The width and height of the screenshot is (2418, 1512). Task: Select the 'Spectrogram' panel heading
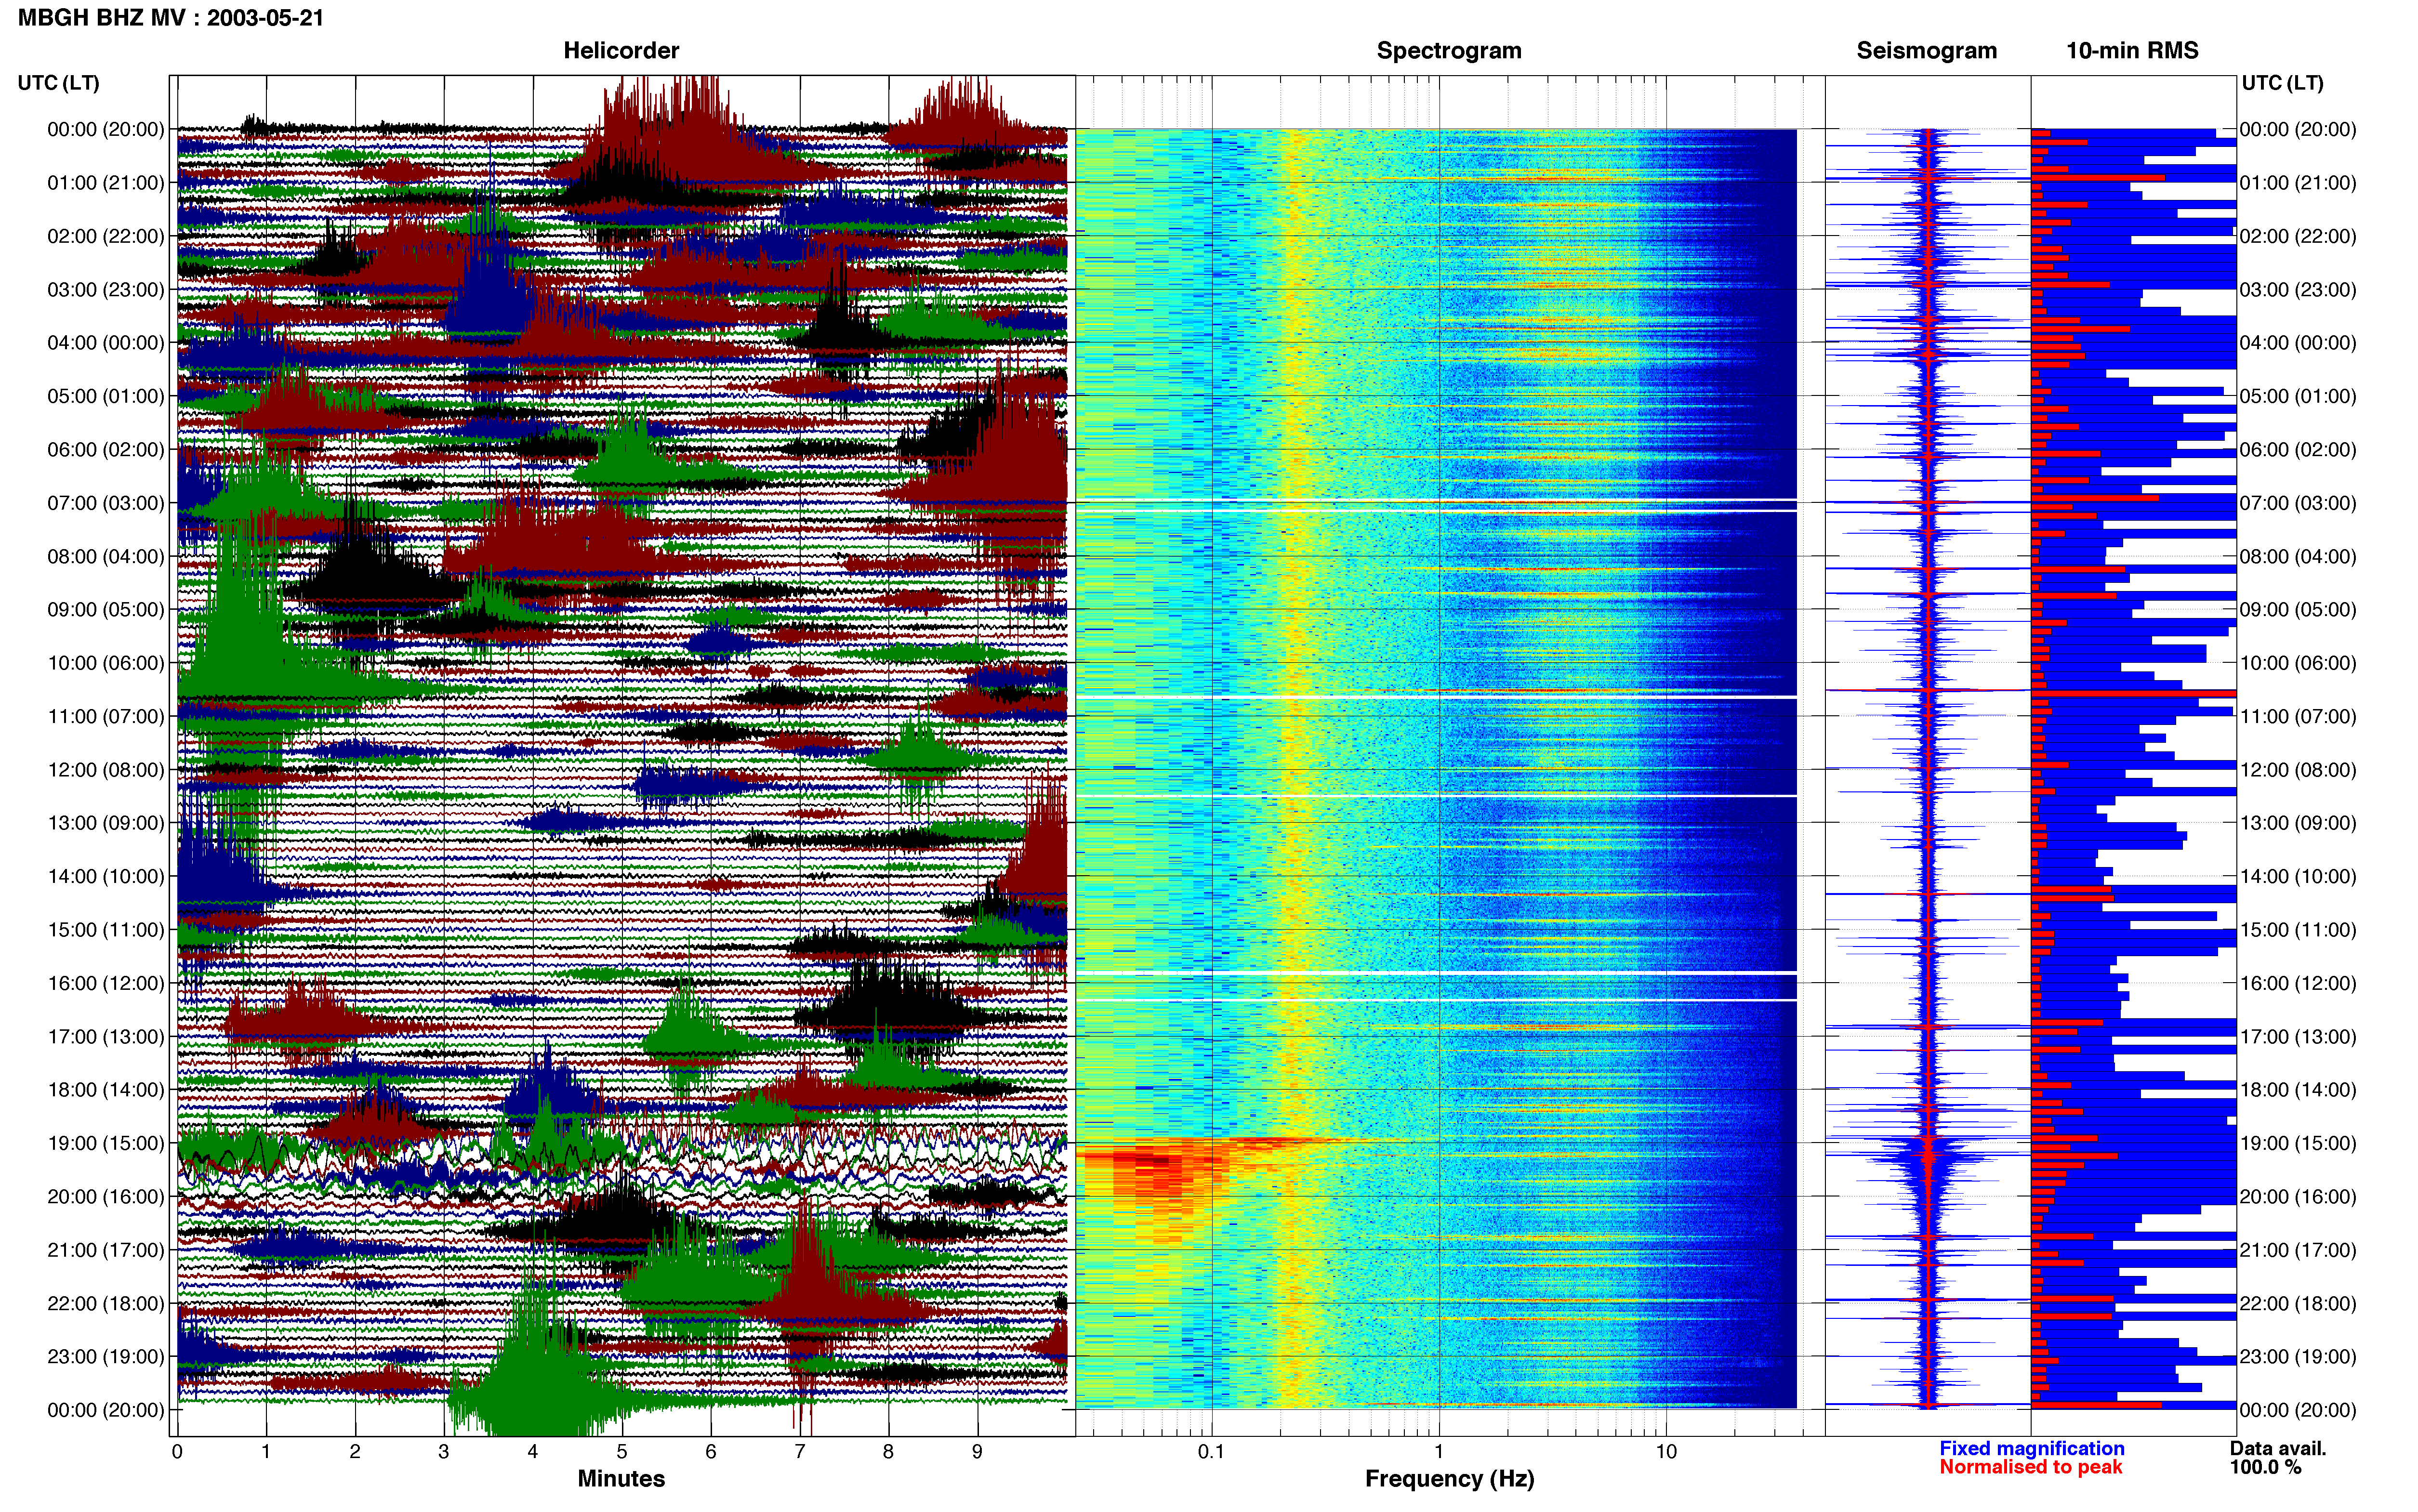click(x=1449, y=50)
